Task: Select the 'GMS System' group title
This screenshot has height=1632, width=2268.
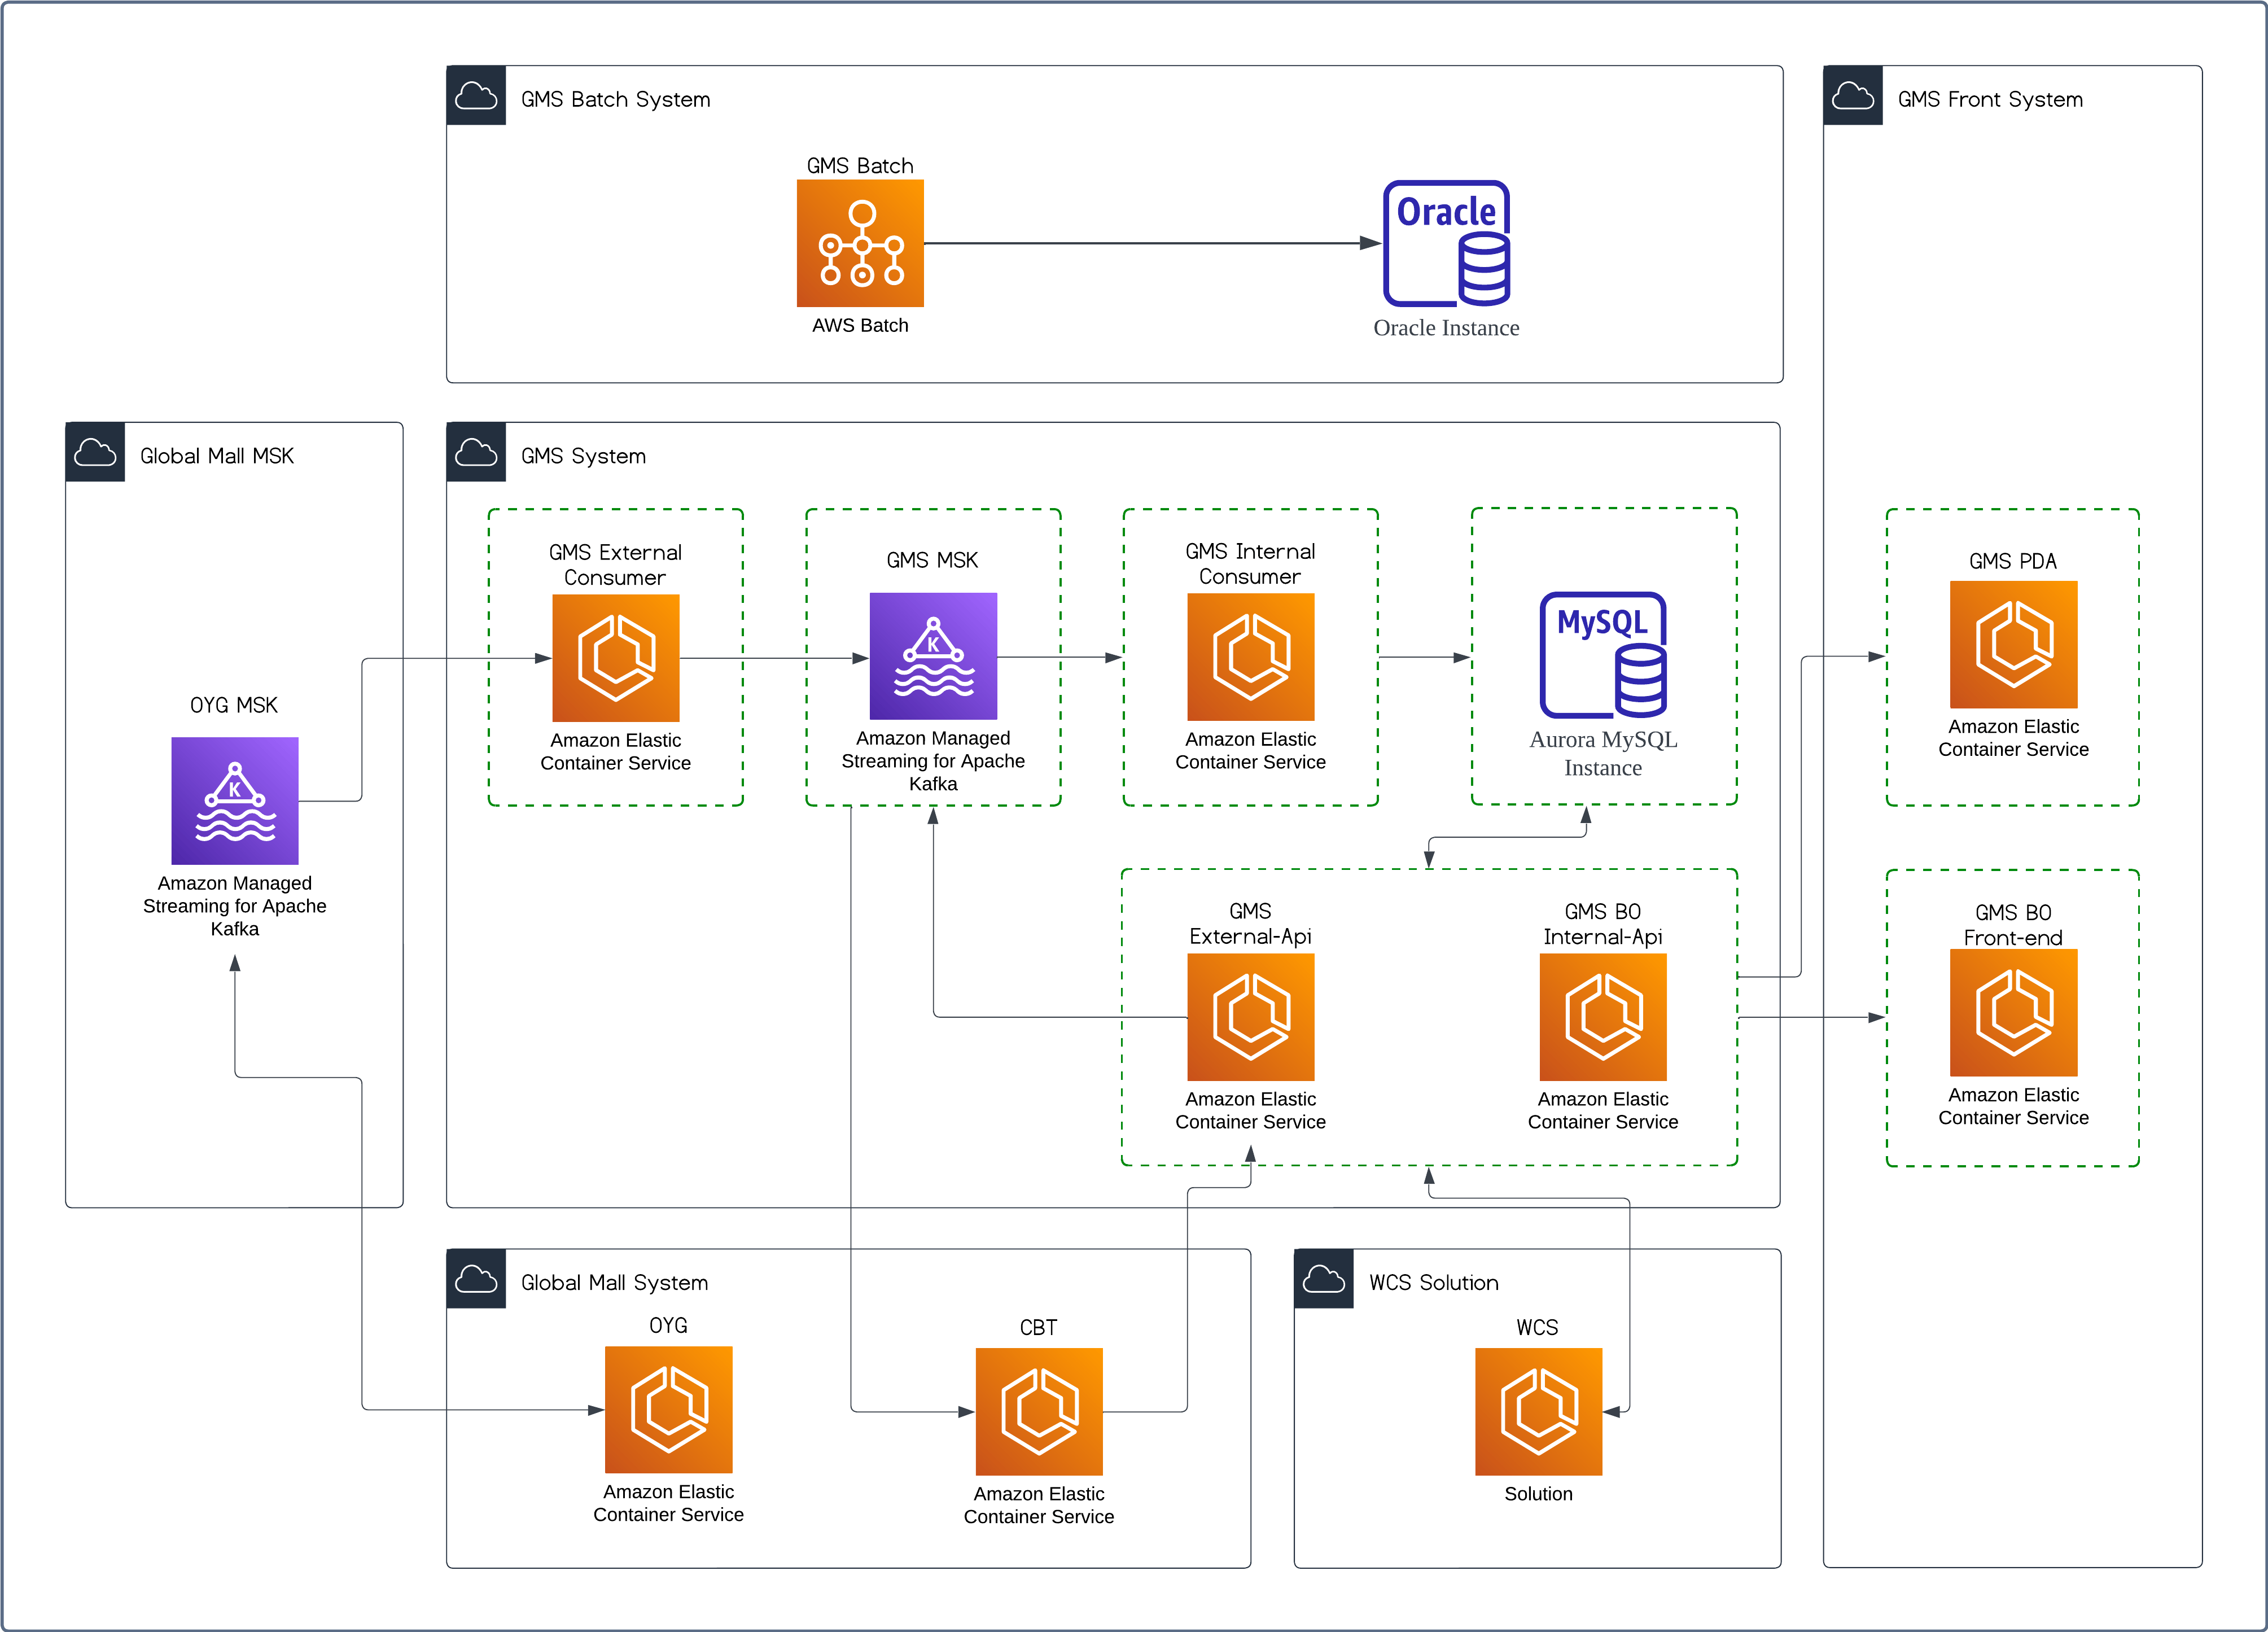Action: pyautogui.click(x=584, y=456)
